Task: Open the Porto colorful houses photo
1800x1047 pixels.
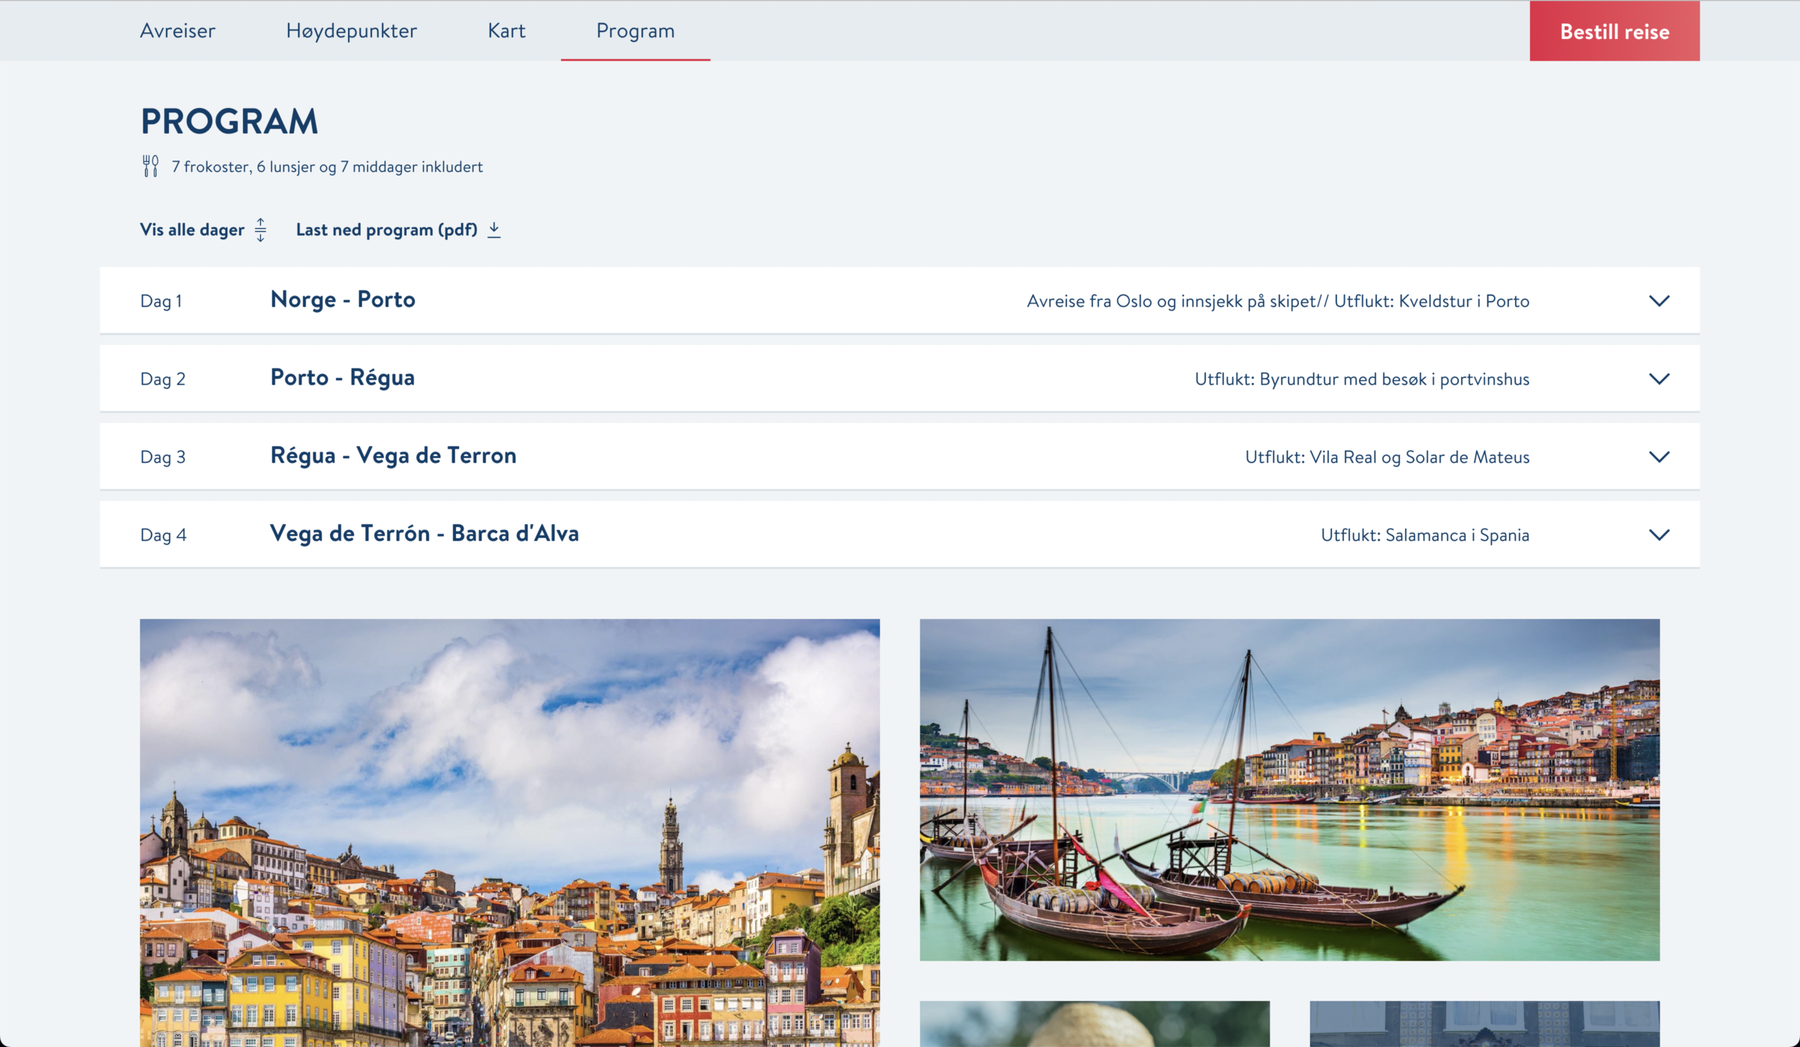Action: tap(510, 832)
